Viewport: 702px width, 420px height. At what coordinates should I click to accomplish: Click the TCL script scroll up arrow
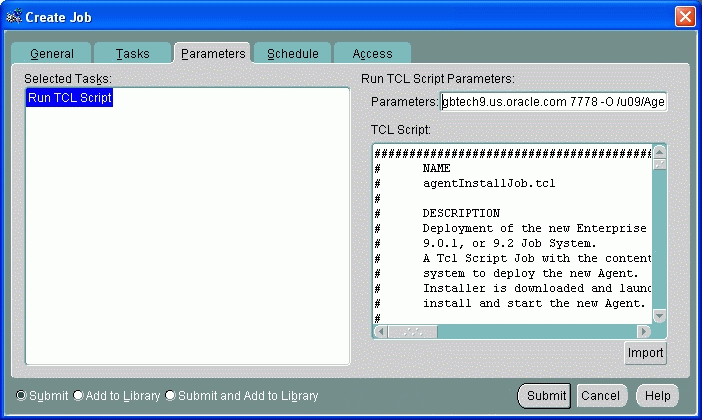click(659, 151)
